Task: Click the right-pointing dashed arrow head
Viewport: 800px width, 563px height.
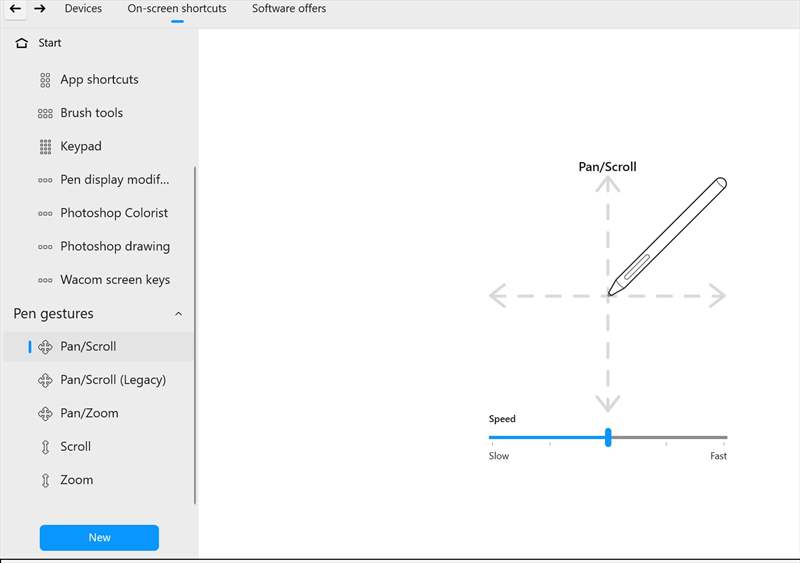Action: [718, 296]
